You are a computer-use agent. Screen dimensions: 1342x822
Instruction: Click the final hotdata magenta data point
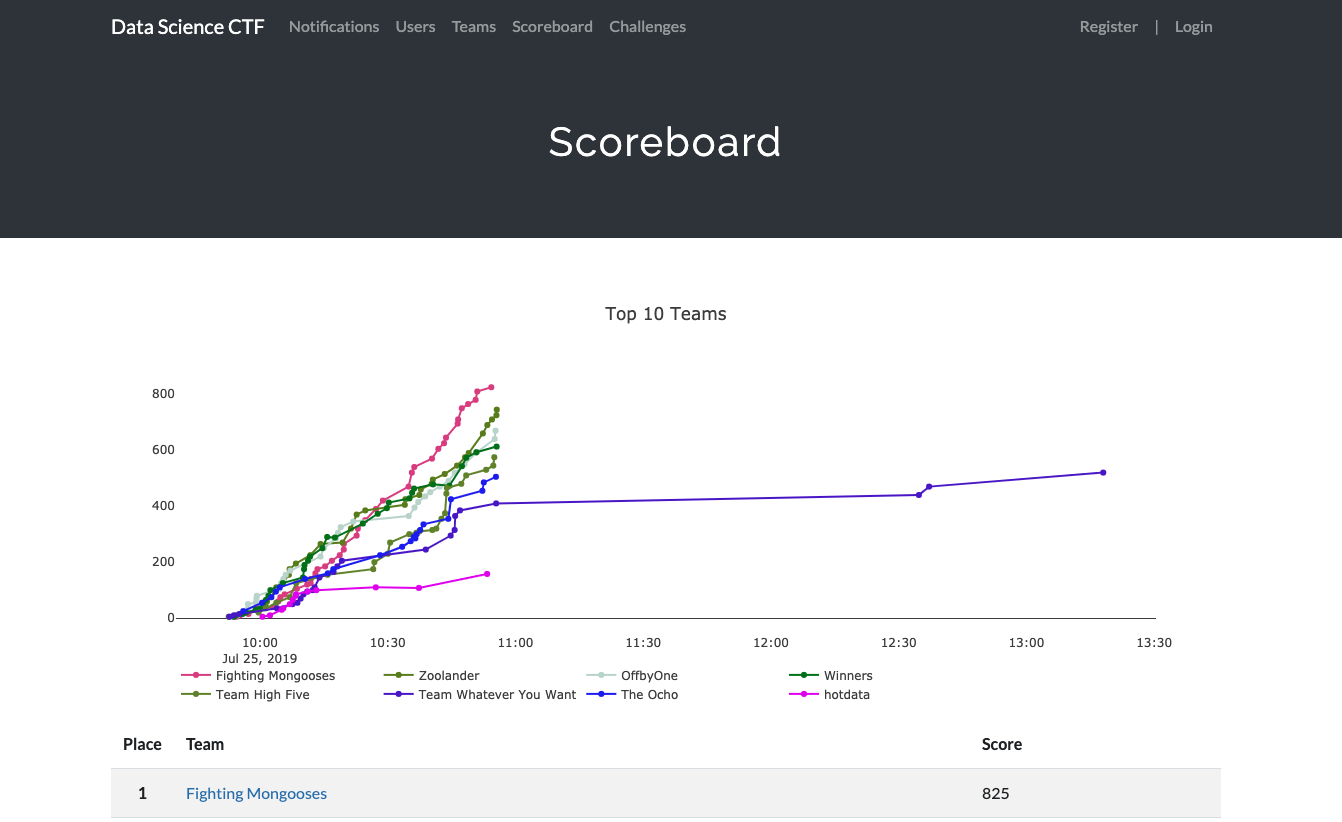tap(487, 574)
